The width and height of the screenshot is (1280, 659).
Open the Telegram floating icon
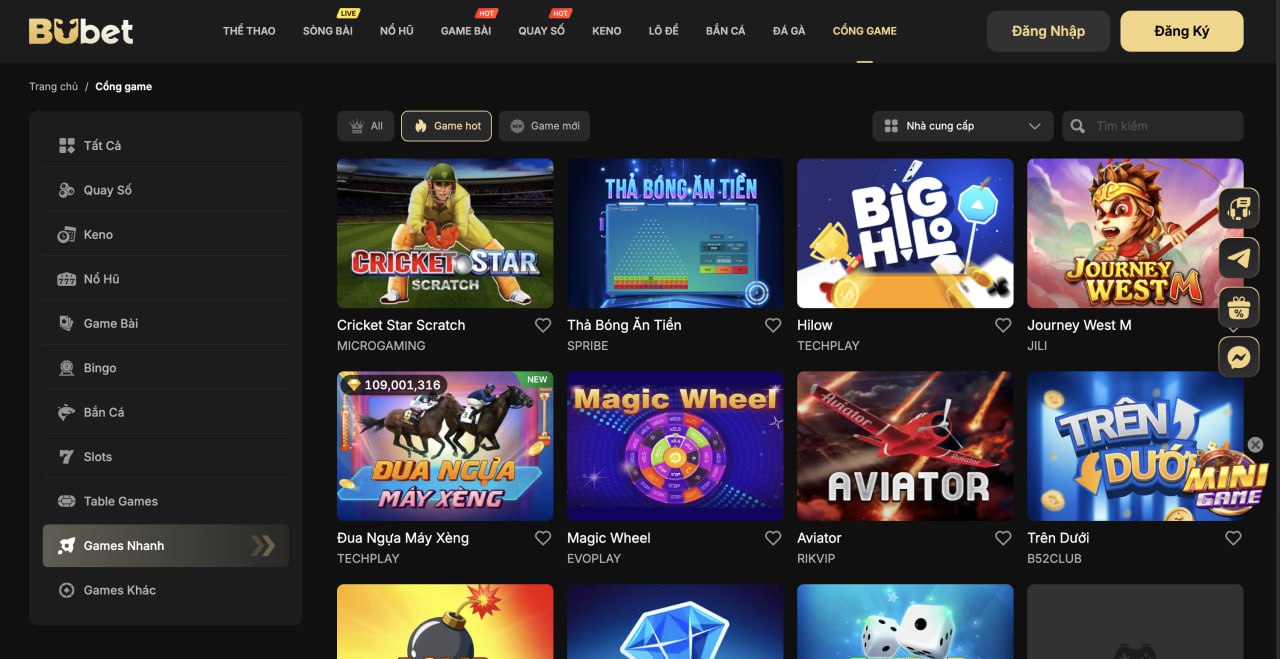pos(1239,258)
